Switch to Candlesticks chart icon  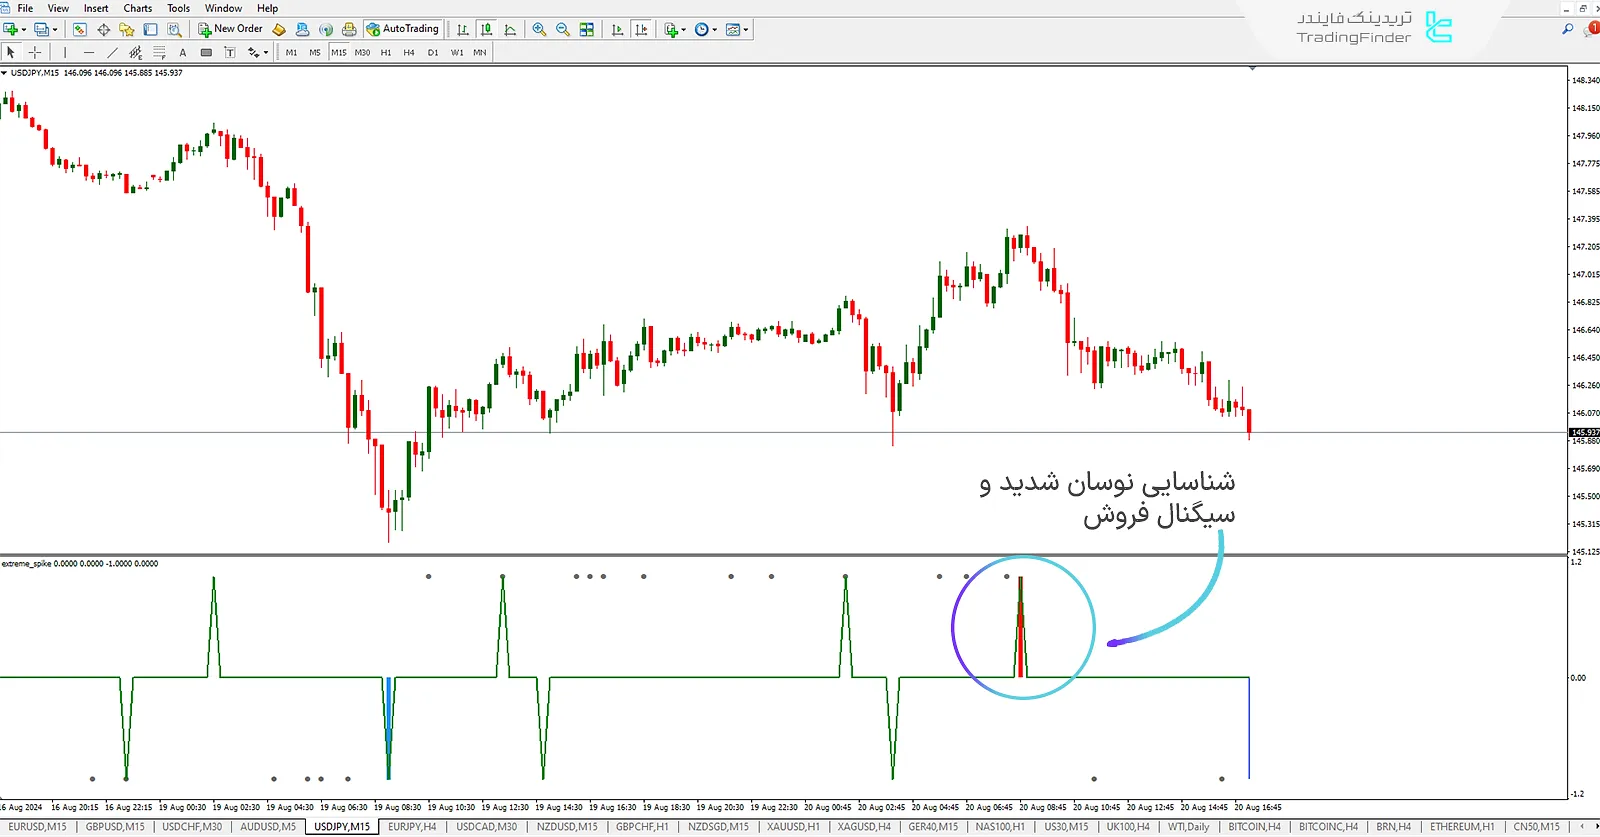pyautogui.click(x=486, y=29)
